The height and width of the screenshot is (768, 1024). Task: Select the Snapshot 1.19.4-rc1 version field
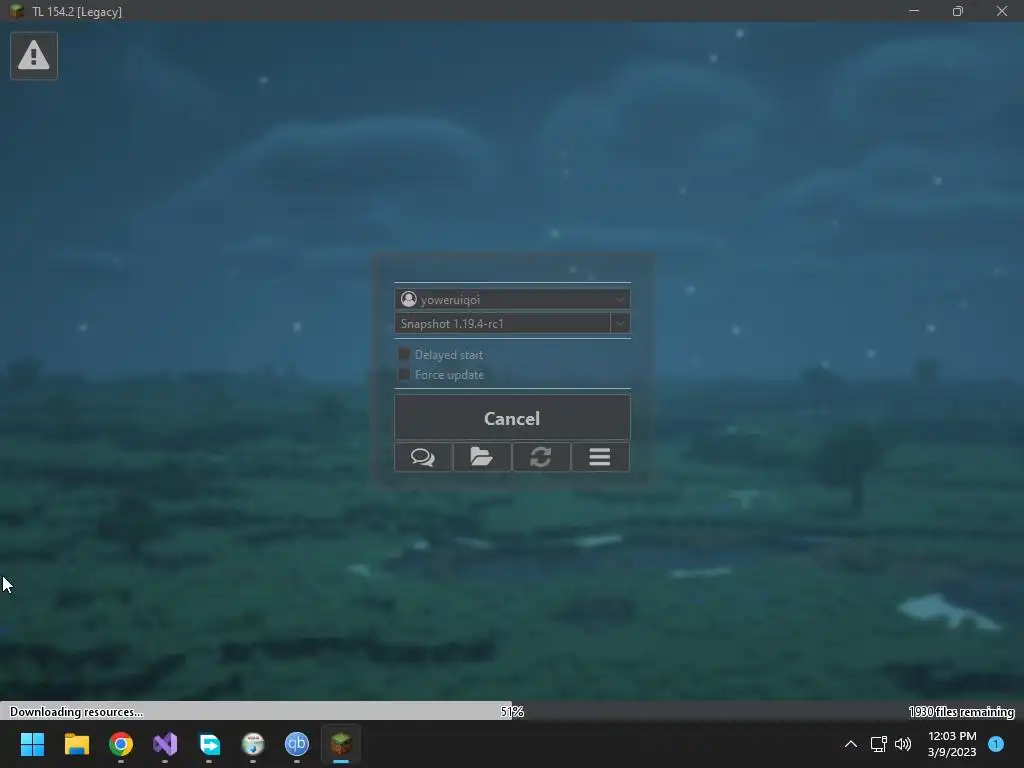[x=502, y=323]
